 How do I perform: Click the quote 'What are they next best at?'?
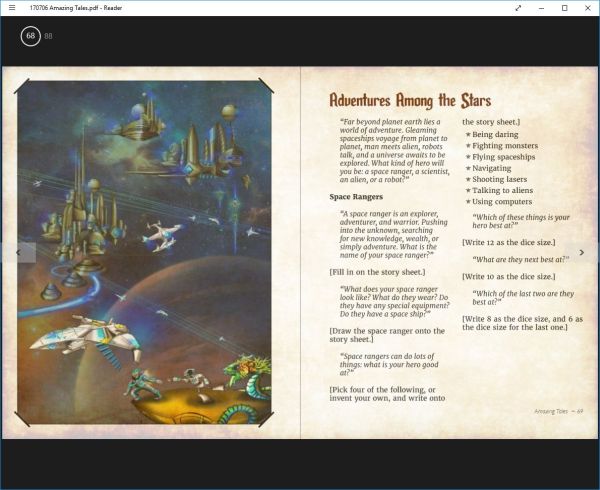[521, 259]
